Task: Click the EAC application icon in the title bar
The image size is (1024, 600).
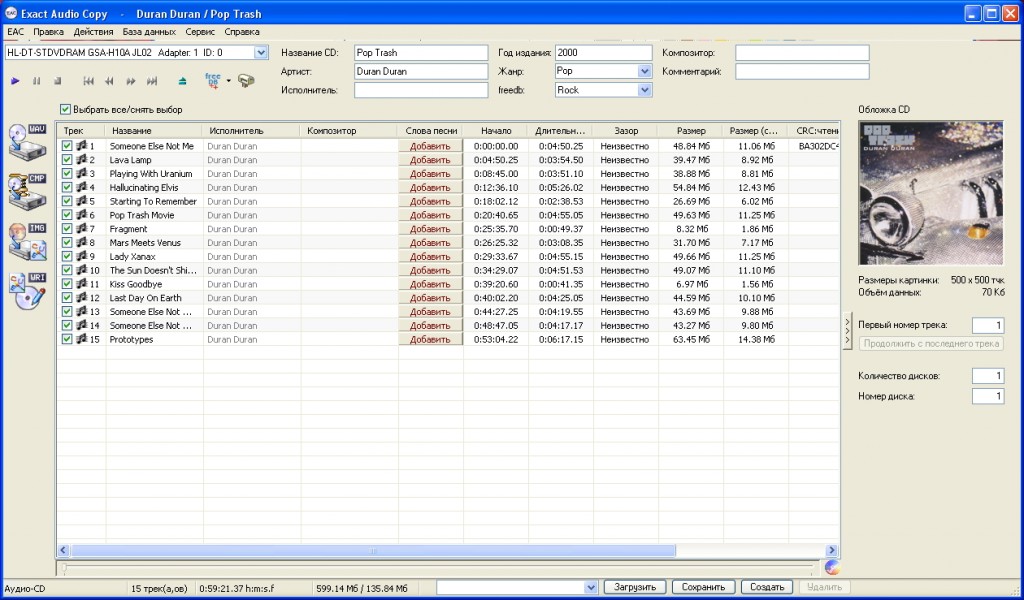Action: click(x=10, y=13)
